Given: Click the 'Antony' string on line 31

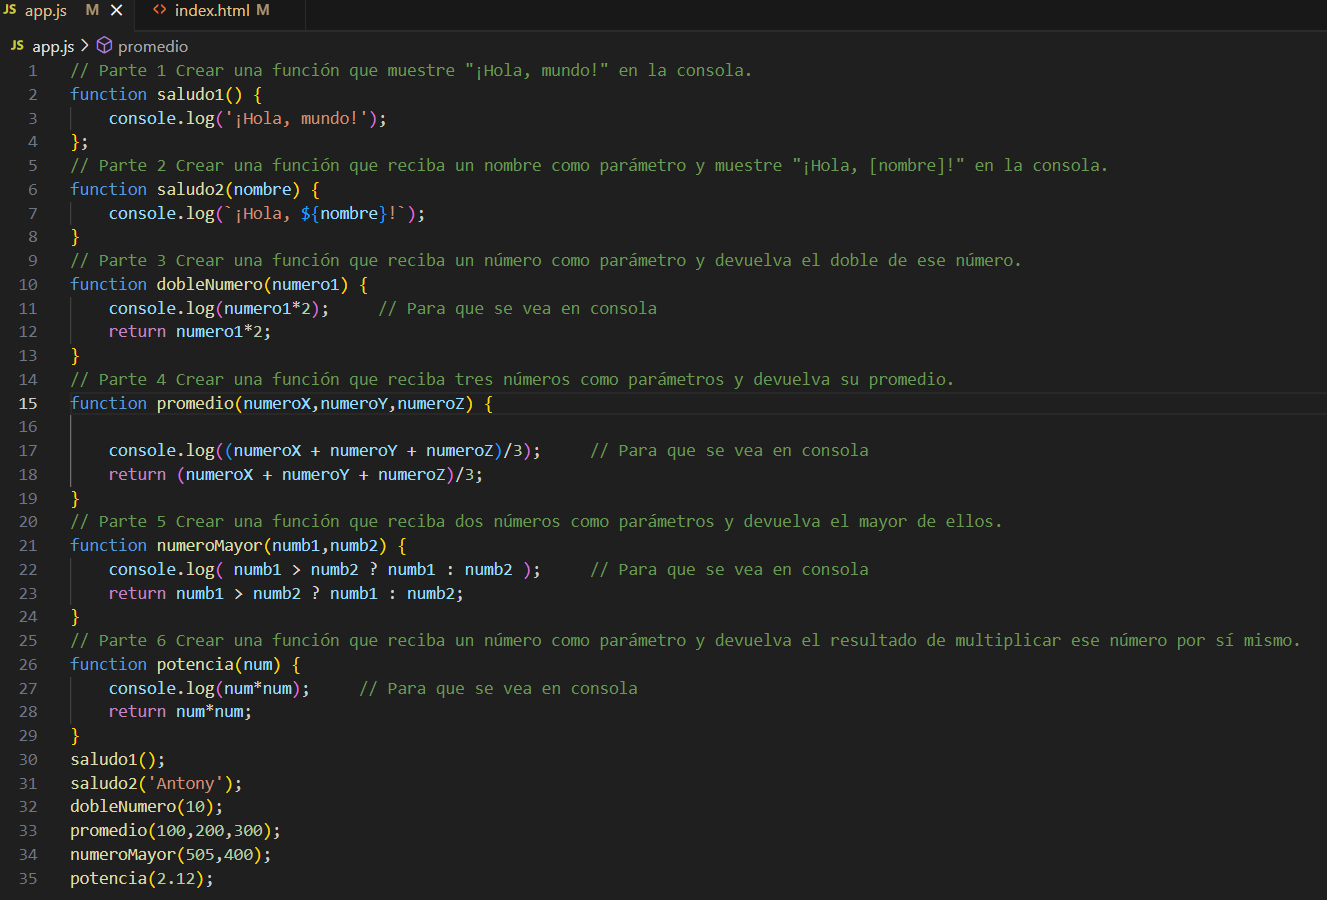Looking at the screenshot, I should [185, 783].
